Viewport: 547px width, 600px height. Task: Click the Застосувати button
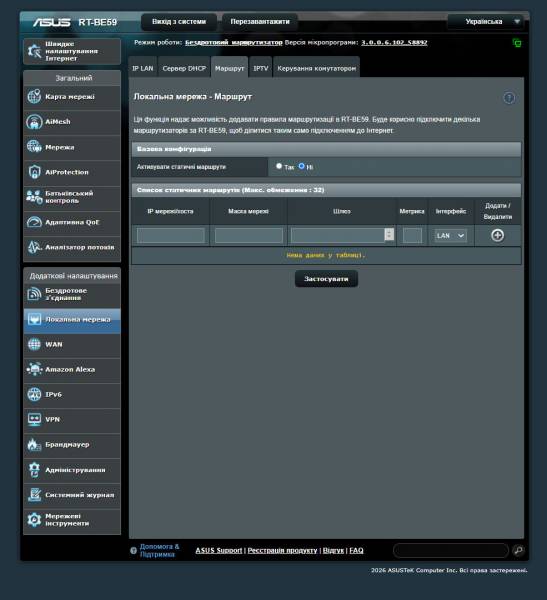pyautogui.click(x=326, y=279)
